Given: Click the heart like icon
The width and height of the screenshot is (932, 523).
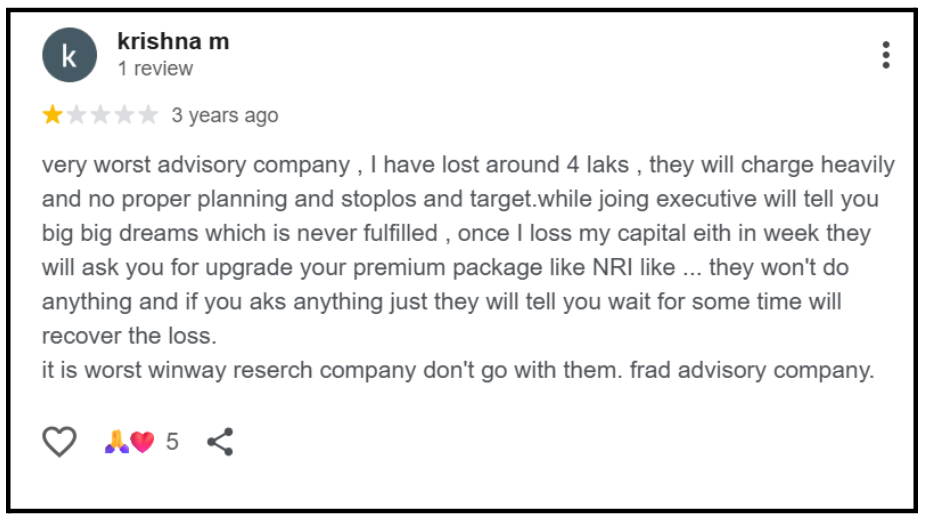Looking at the screenshot, I should click(x=59, y=441).
